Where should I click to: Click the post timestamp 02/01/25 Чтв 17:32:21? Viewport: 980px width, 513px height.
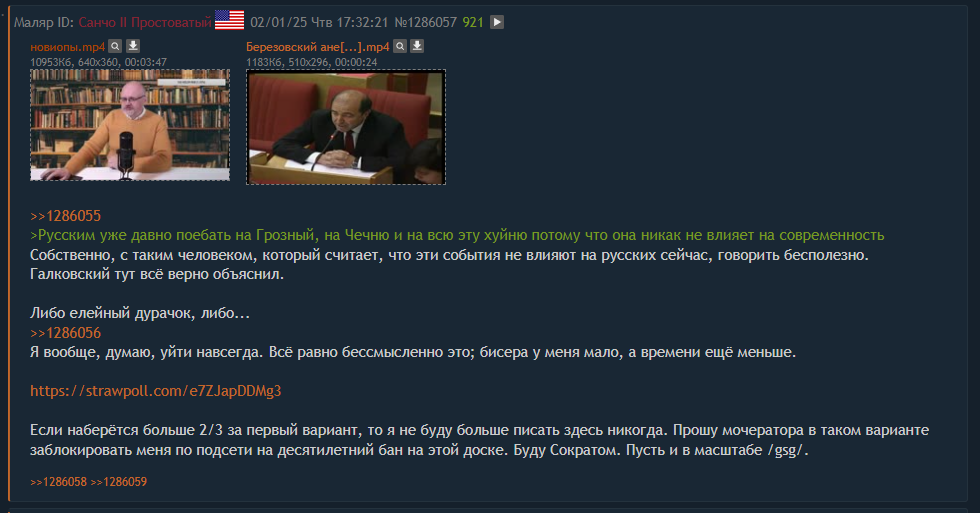319,22
